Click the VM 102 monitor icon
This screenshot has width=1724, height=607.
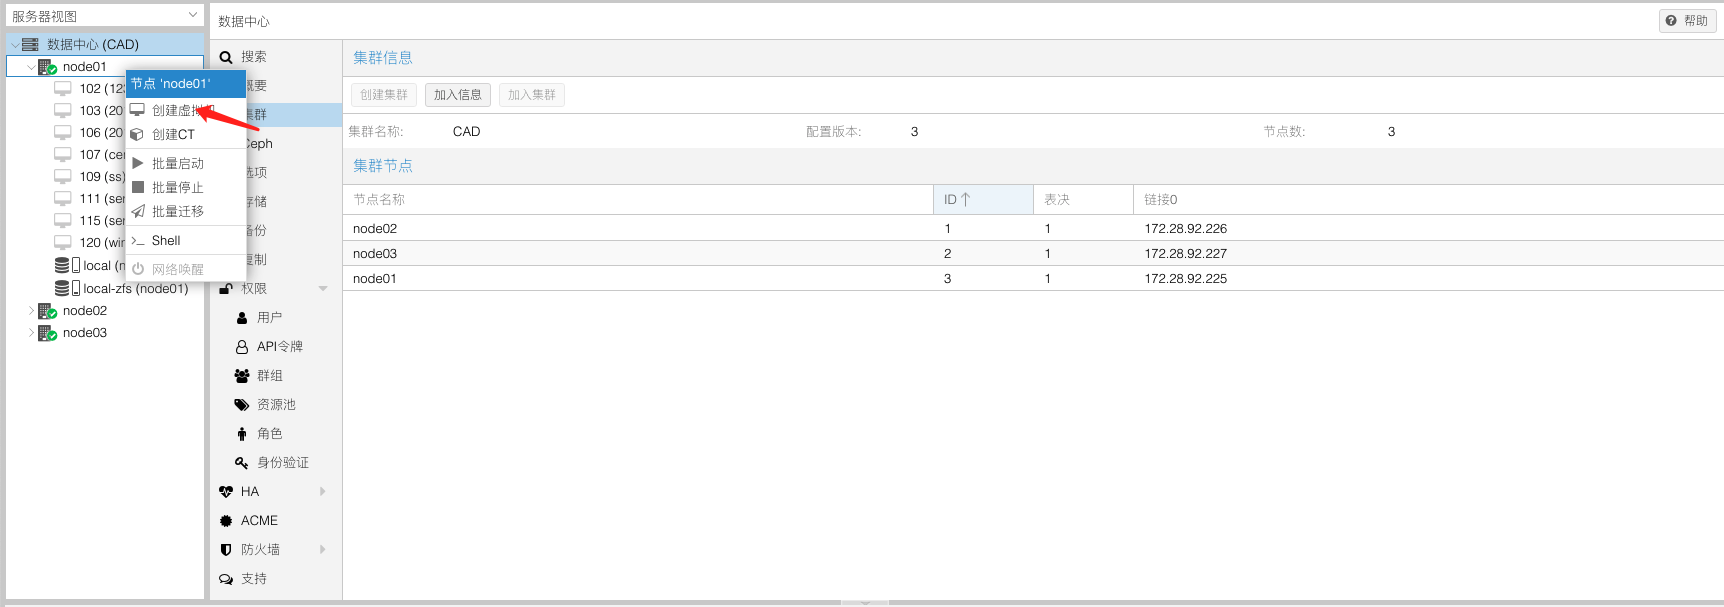pyautogui.click(x=63, y=88)
